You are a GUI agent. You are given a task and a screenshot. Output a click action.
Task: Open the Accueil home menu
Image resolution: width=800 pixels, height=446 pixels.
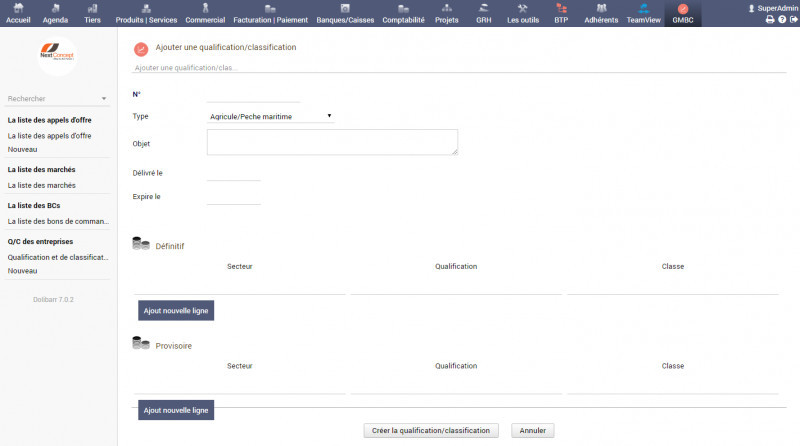[x=18, y=14]
